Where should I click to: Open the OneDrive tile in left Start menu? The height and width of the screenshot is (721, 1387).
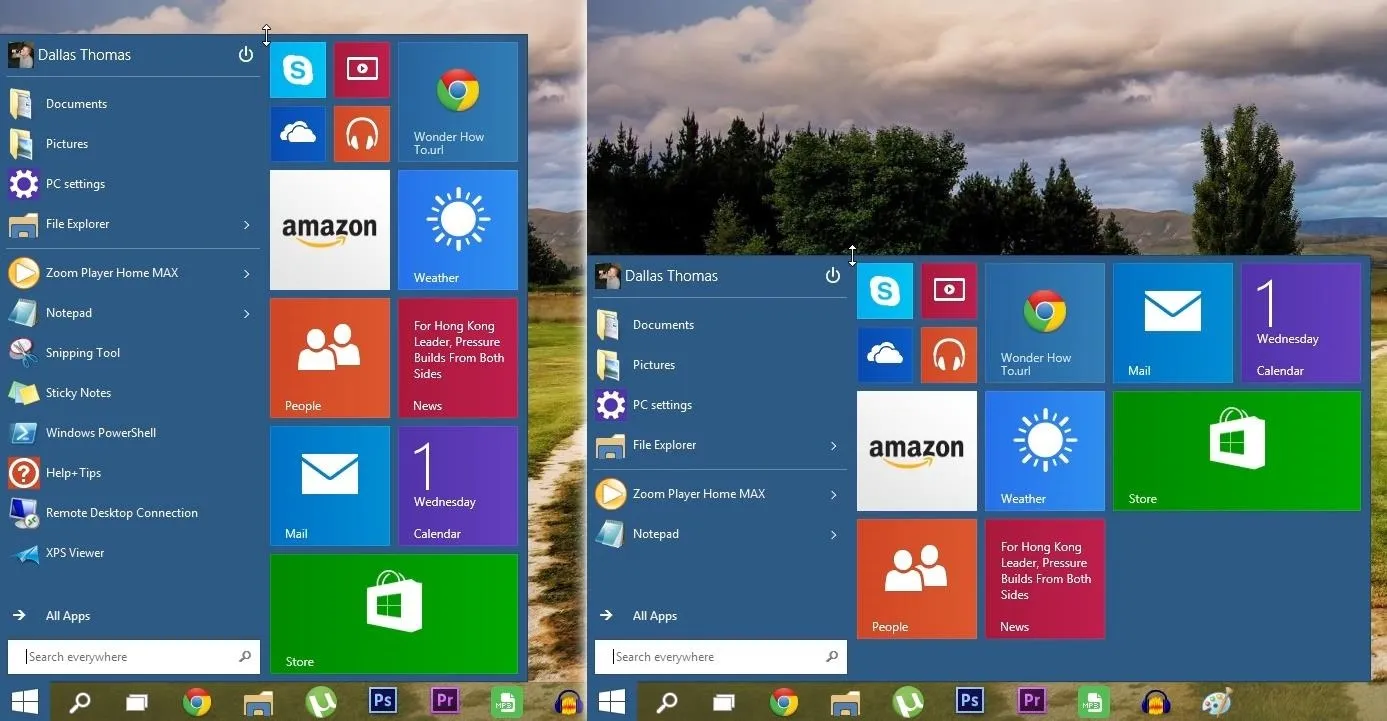pos(298,134)
